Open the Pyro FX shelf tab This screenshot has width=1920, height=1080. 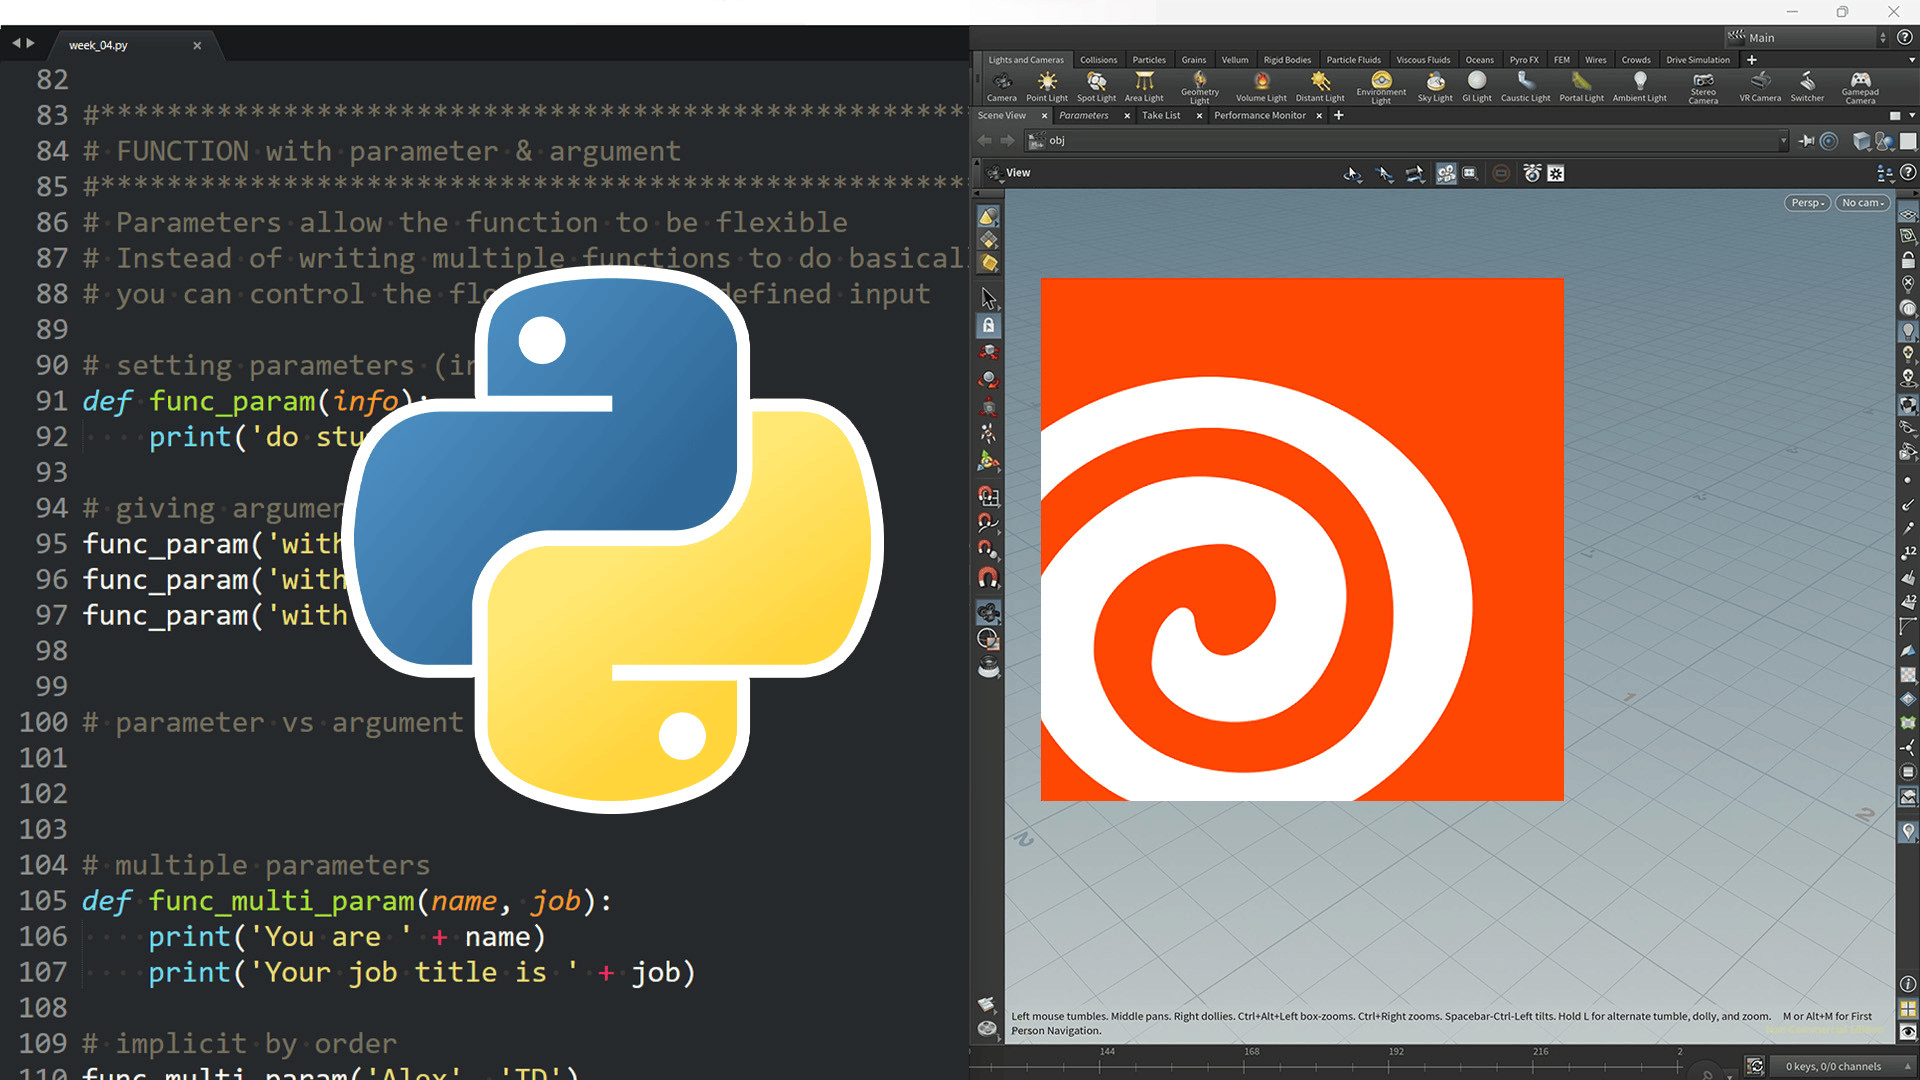(x=1523, y=60)
